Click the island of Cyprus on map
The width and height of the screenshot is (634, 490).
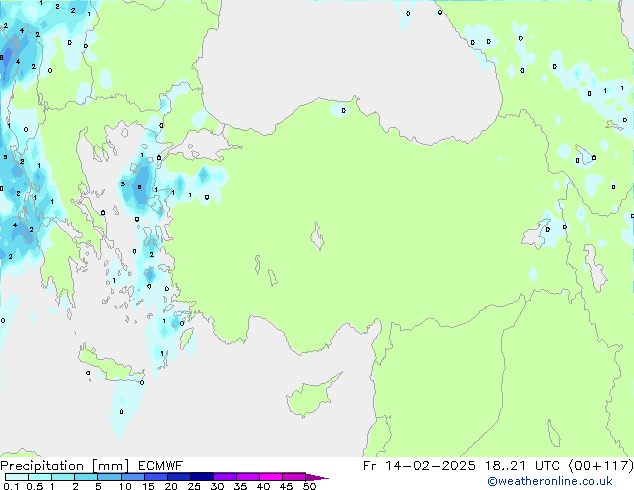tap(311, 397)
